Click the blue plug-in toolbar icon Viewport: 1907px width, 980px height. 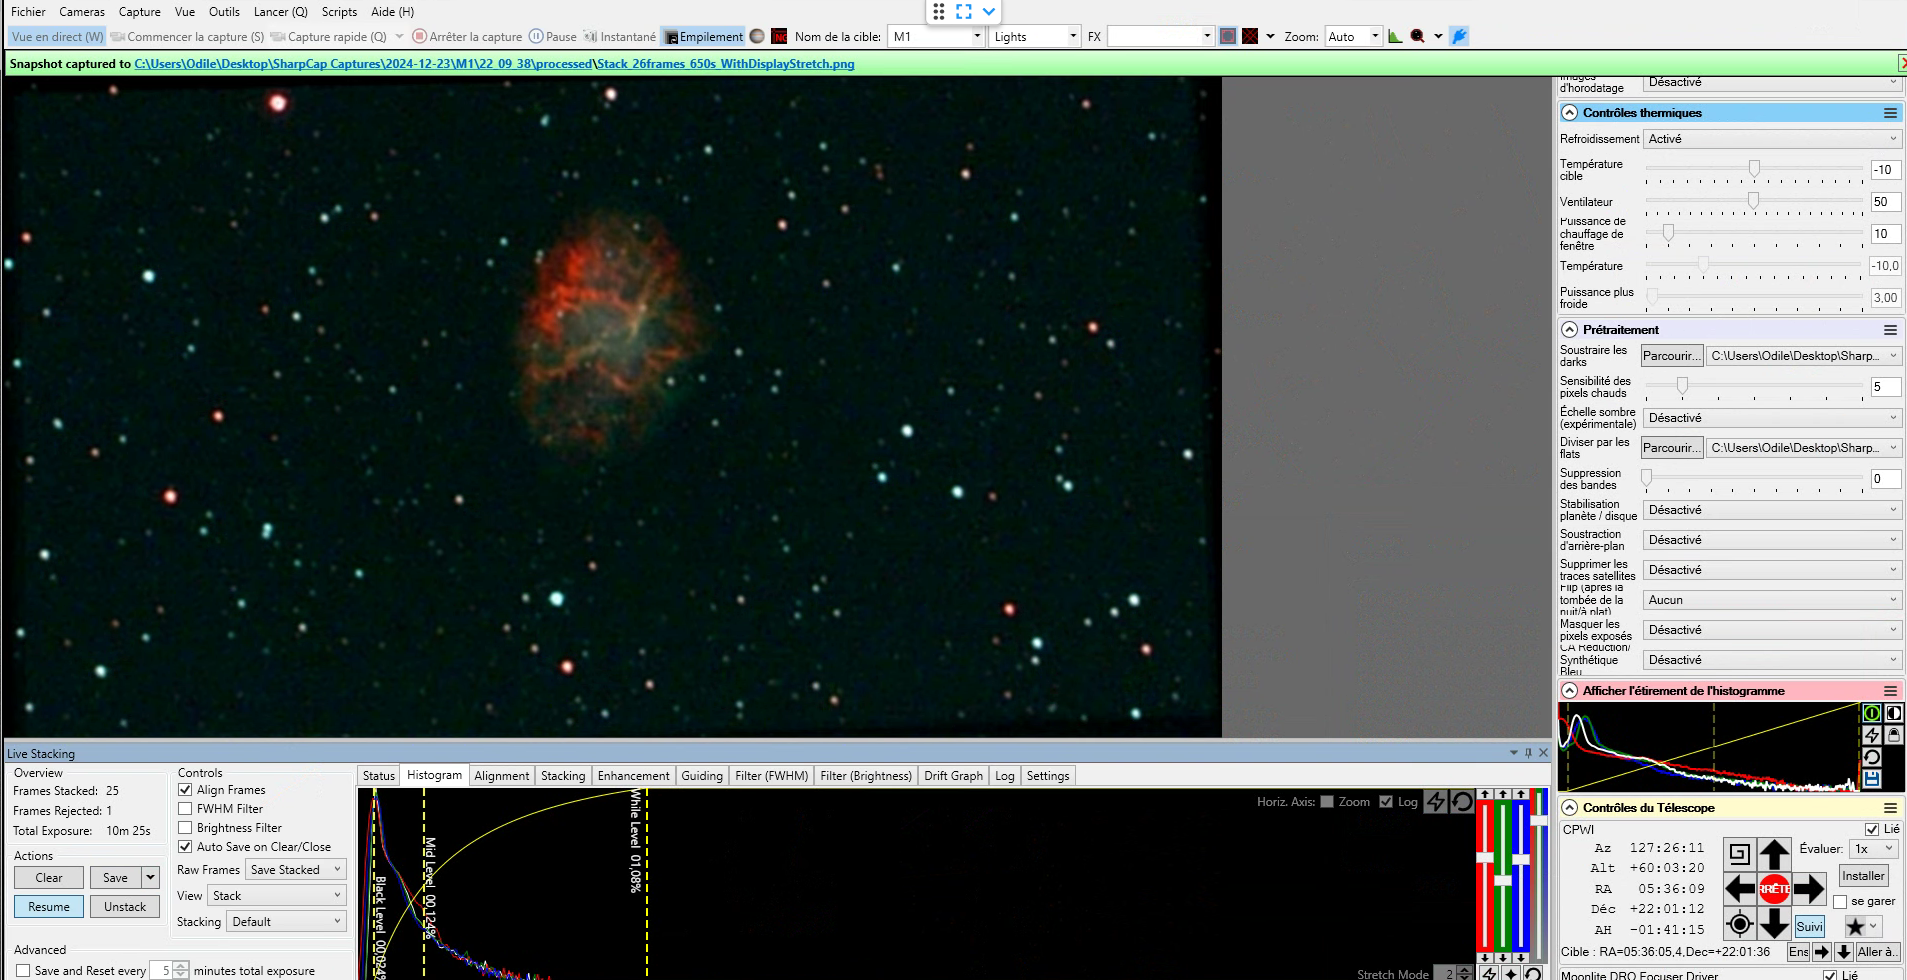pyautogui.click(x=1459, y=37)
